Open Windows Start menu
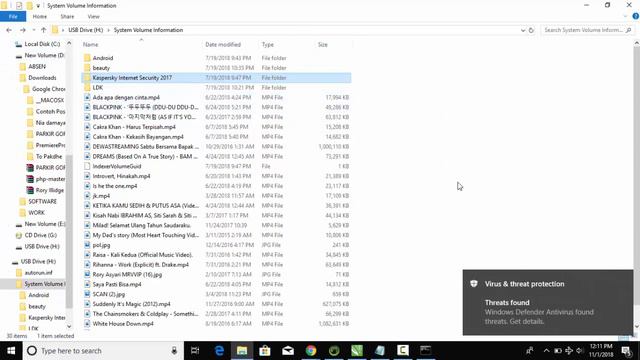The height and width of the screenshot is (360, 640). tap(11, 351)
